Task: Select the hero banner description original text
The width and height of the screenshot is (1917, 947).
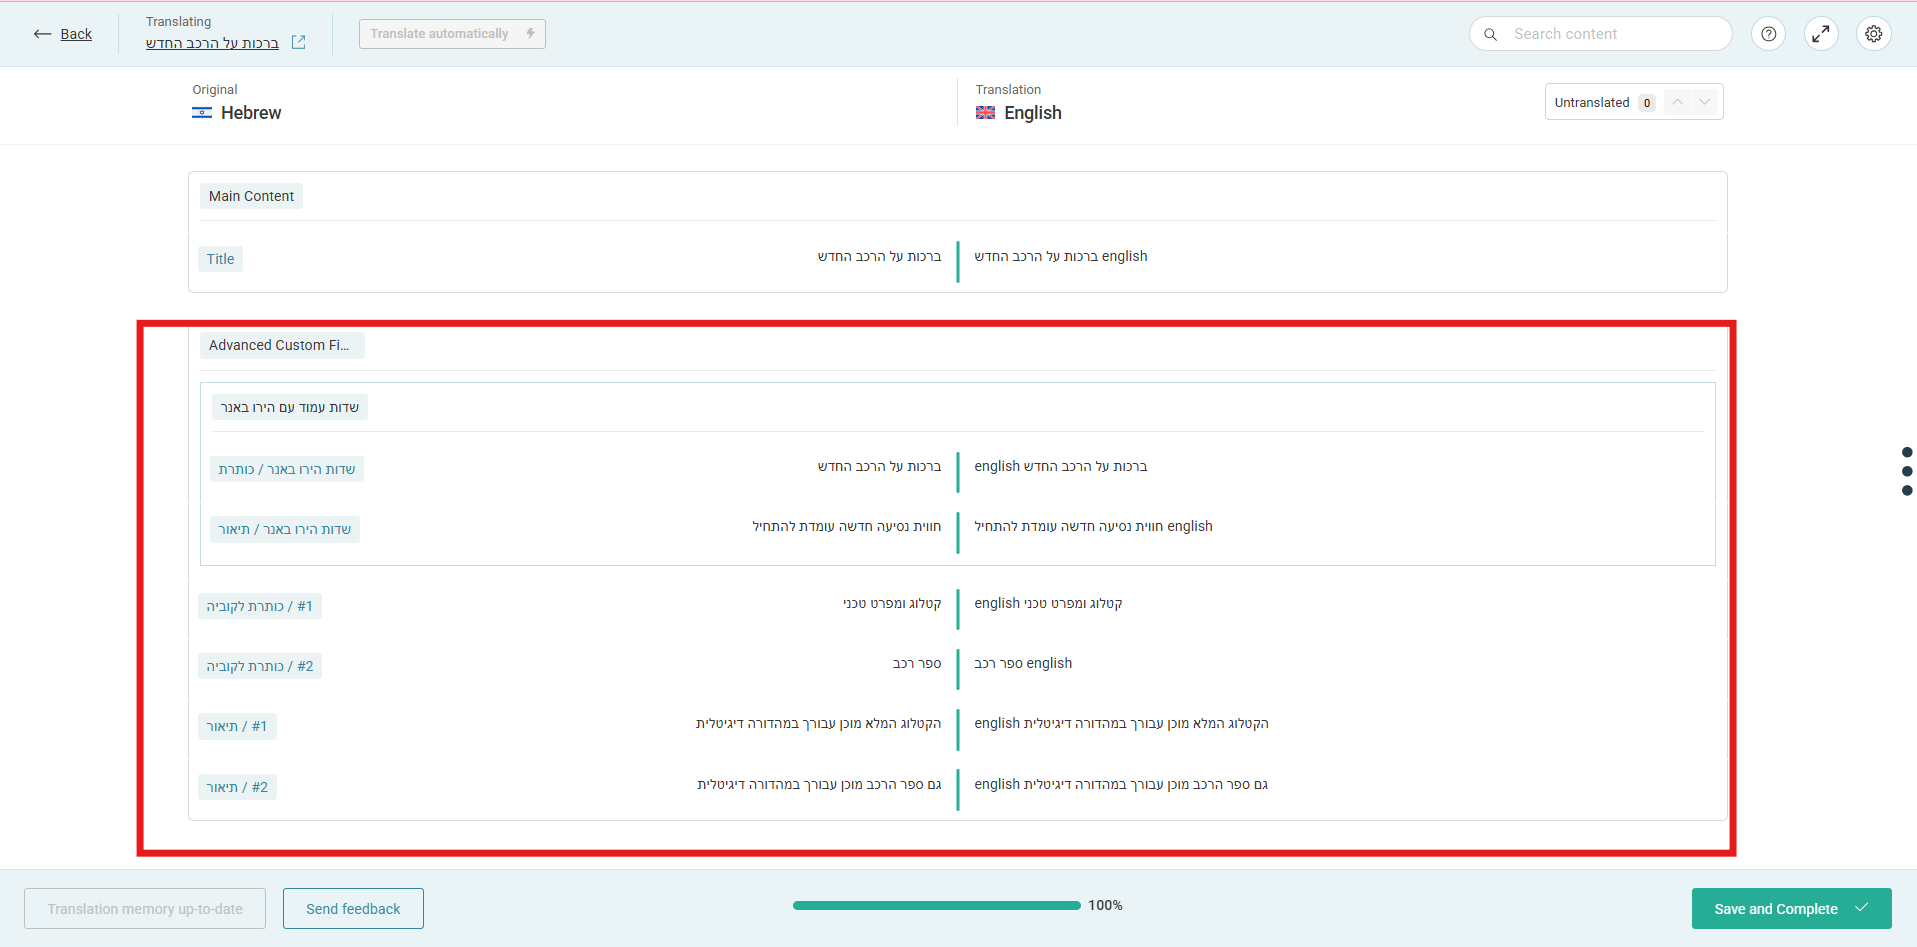Action: pyautogui.click(x=847, y=527)
